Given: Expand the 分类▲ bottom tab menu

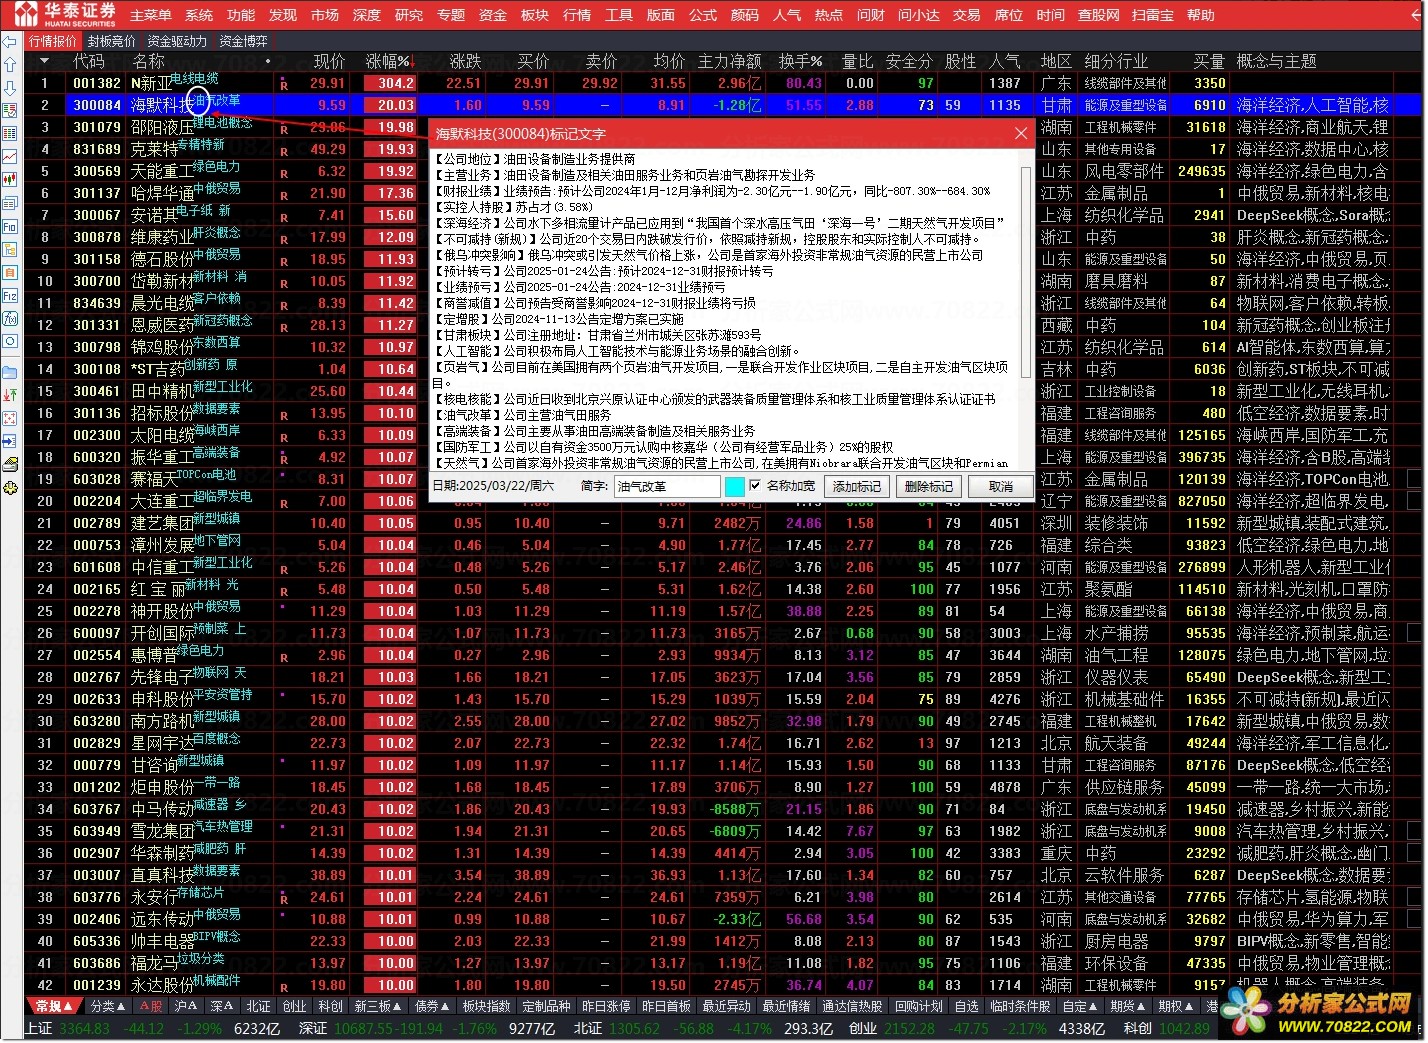Looking at the screenshot, I should pyautogui.click(x=108, y=1006).
